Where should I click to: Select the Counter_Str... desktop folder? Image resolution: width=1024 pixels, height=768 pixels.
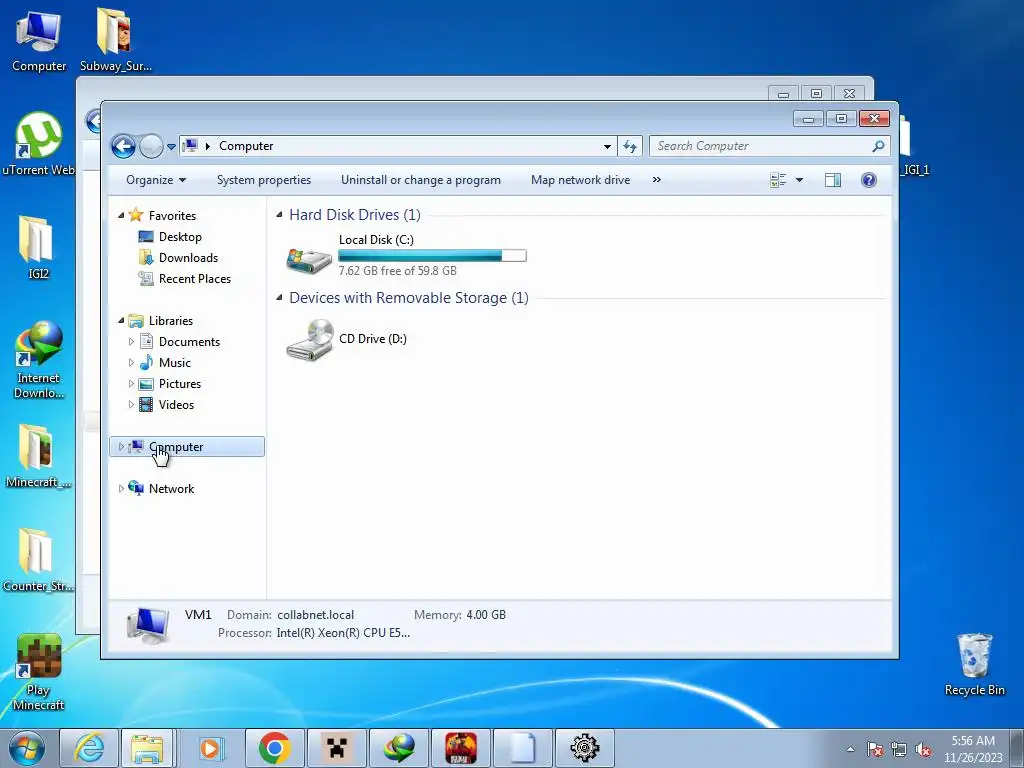coord(38,560)
